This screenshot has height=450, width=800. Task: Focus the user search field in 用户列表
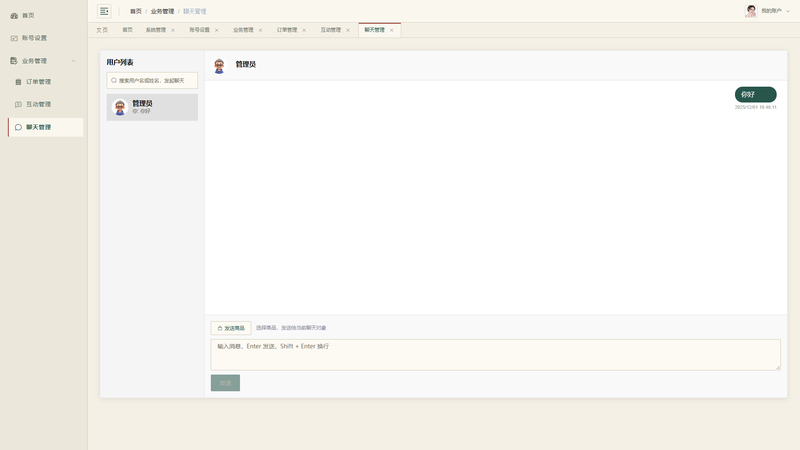[152, 81]
